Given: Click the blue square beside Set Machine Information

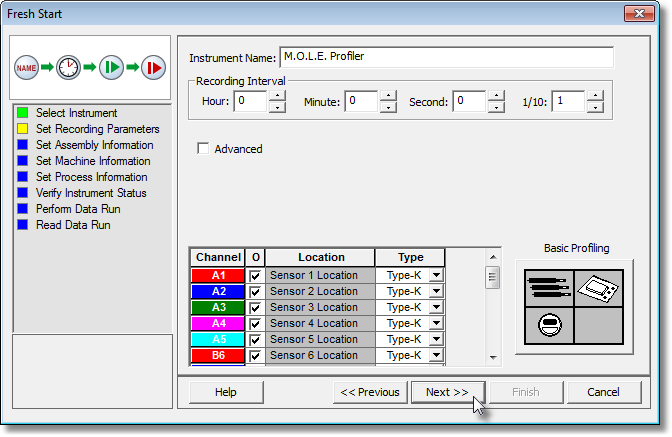Looking at the screenshot, I should tap(23, 161).
